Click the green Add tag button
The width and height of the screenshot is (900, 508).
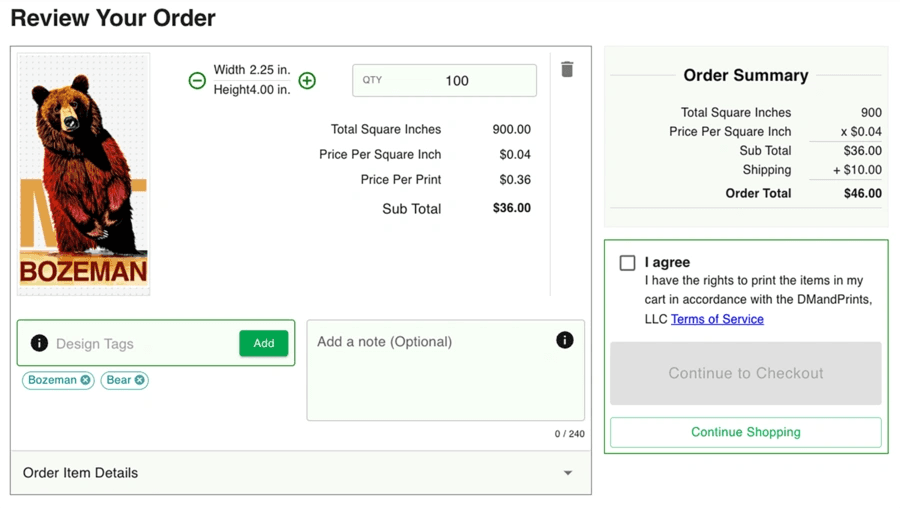click(x=263, y=343)
